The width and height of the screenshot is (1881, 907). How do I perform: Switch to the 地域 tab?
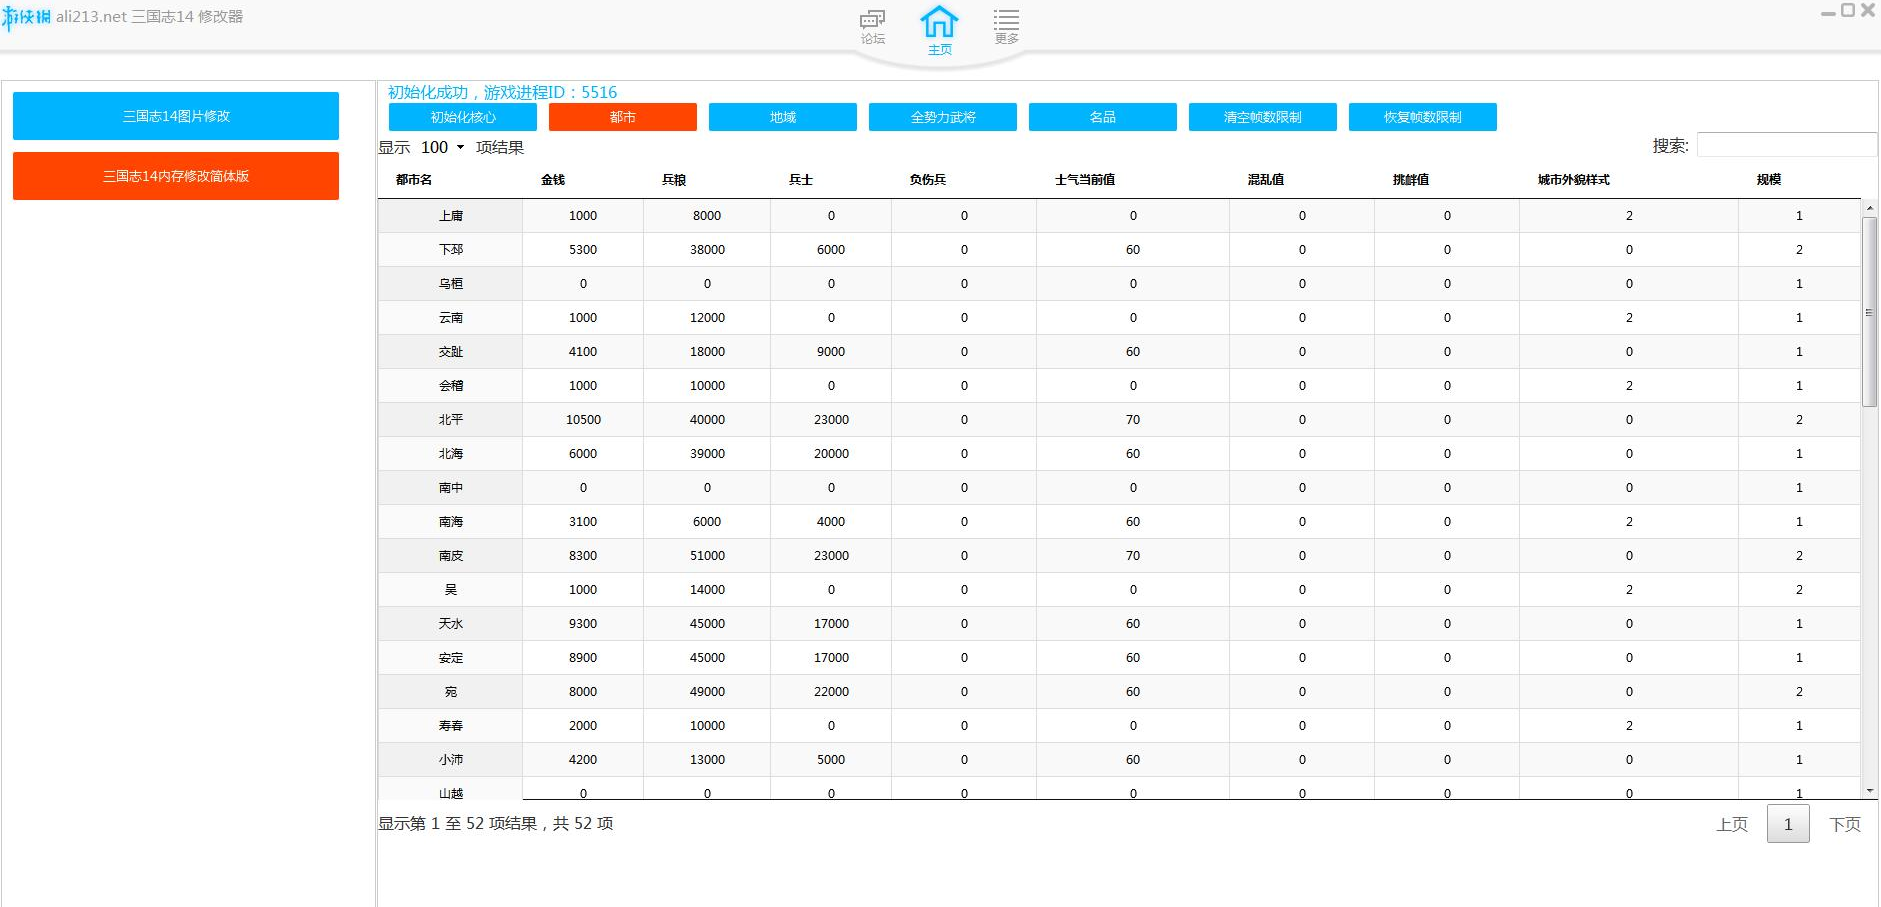(782, 117)
